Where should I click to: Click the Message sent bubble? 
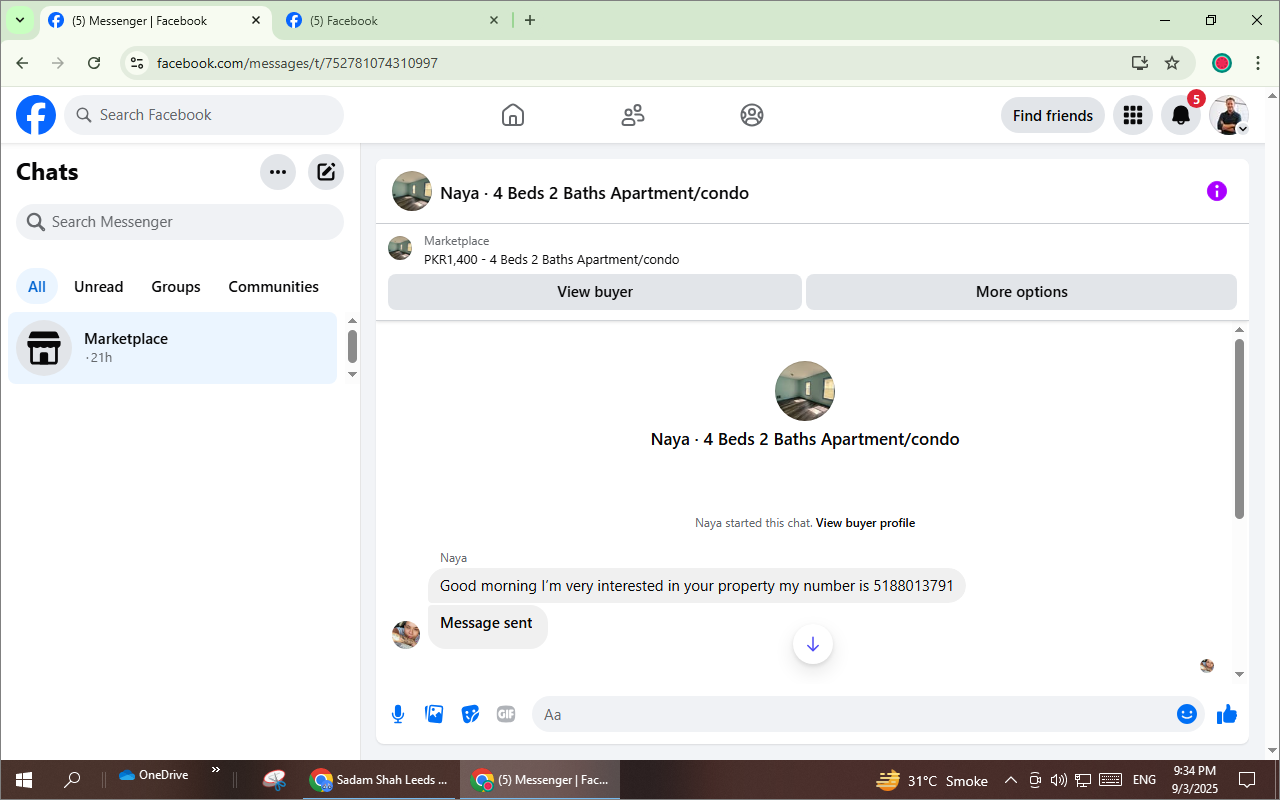tap(488, 626)
